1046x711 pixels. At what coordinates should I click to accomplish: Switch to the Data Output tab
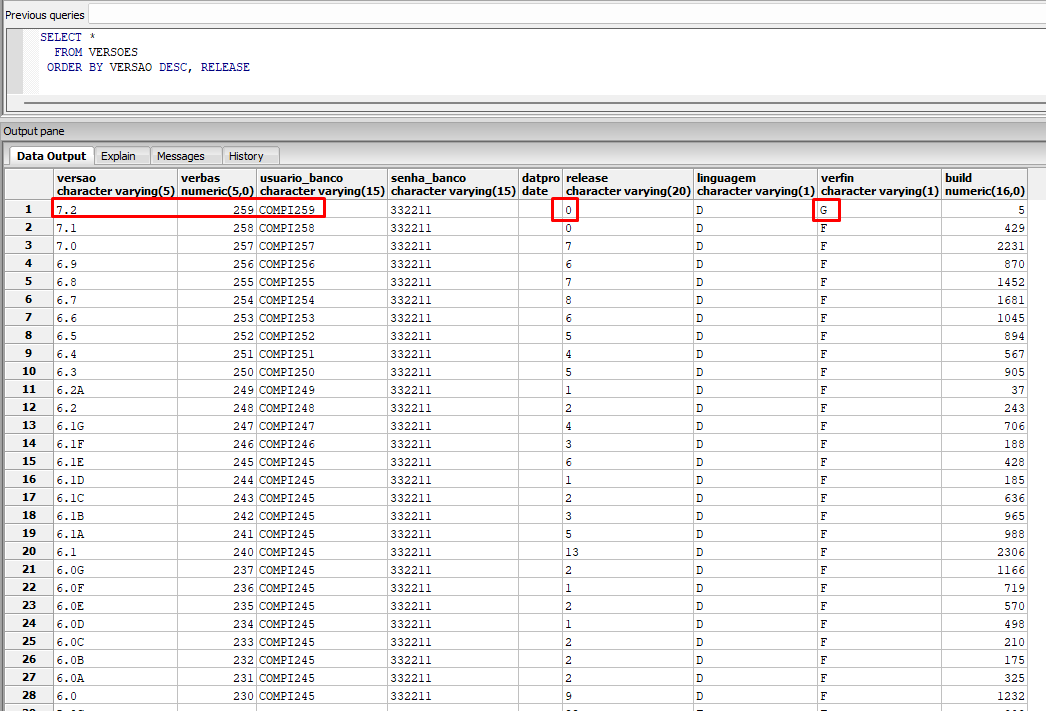(x=51, y=156)
